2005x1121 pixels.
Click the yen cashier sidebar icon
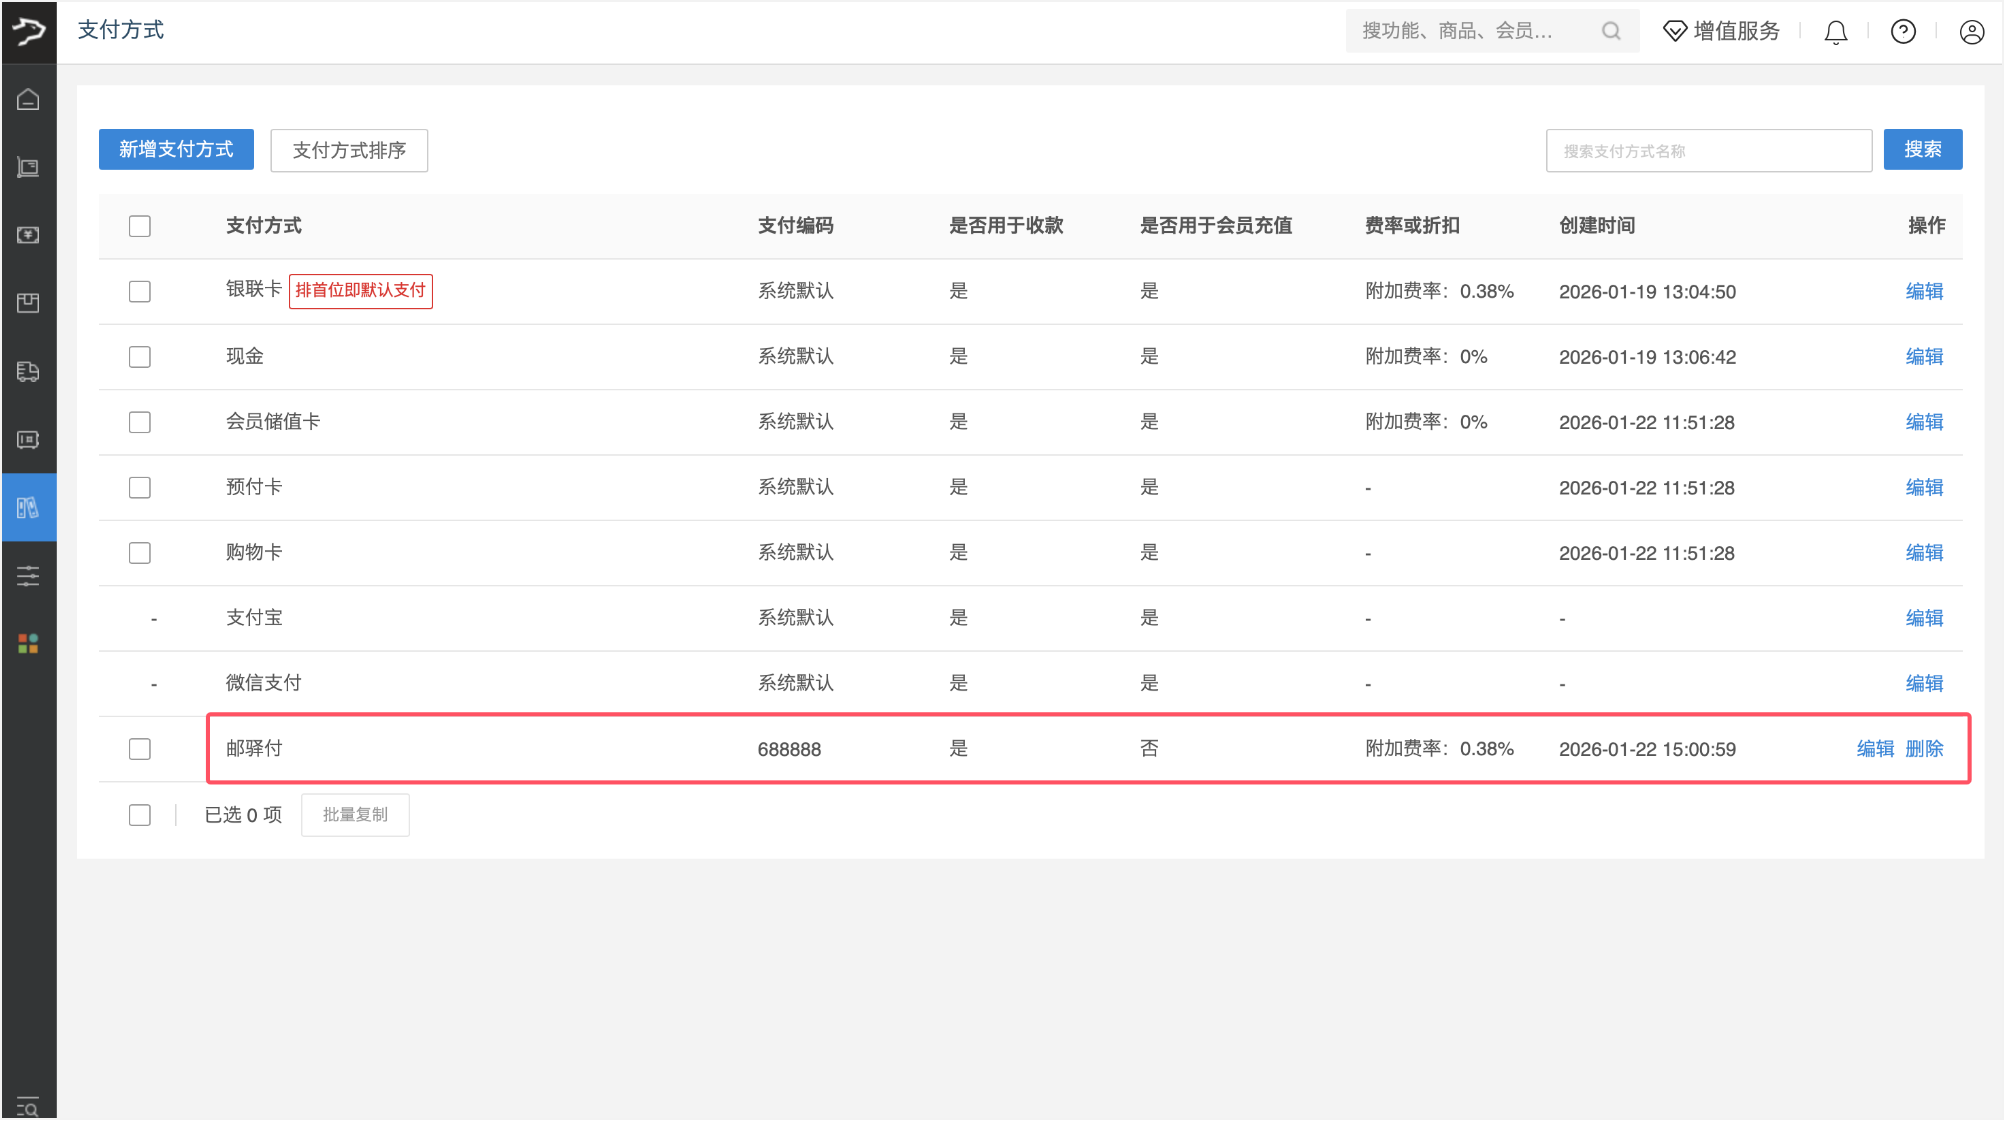[x=28, y=235]
